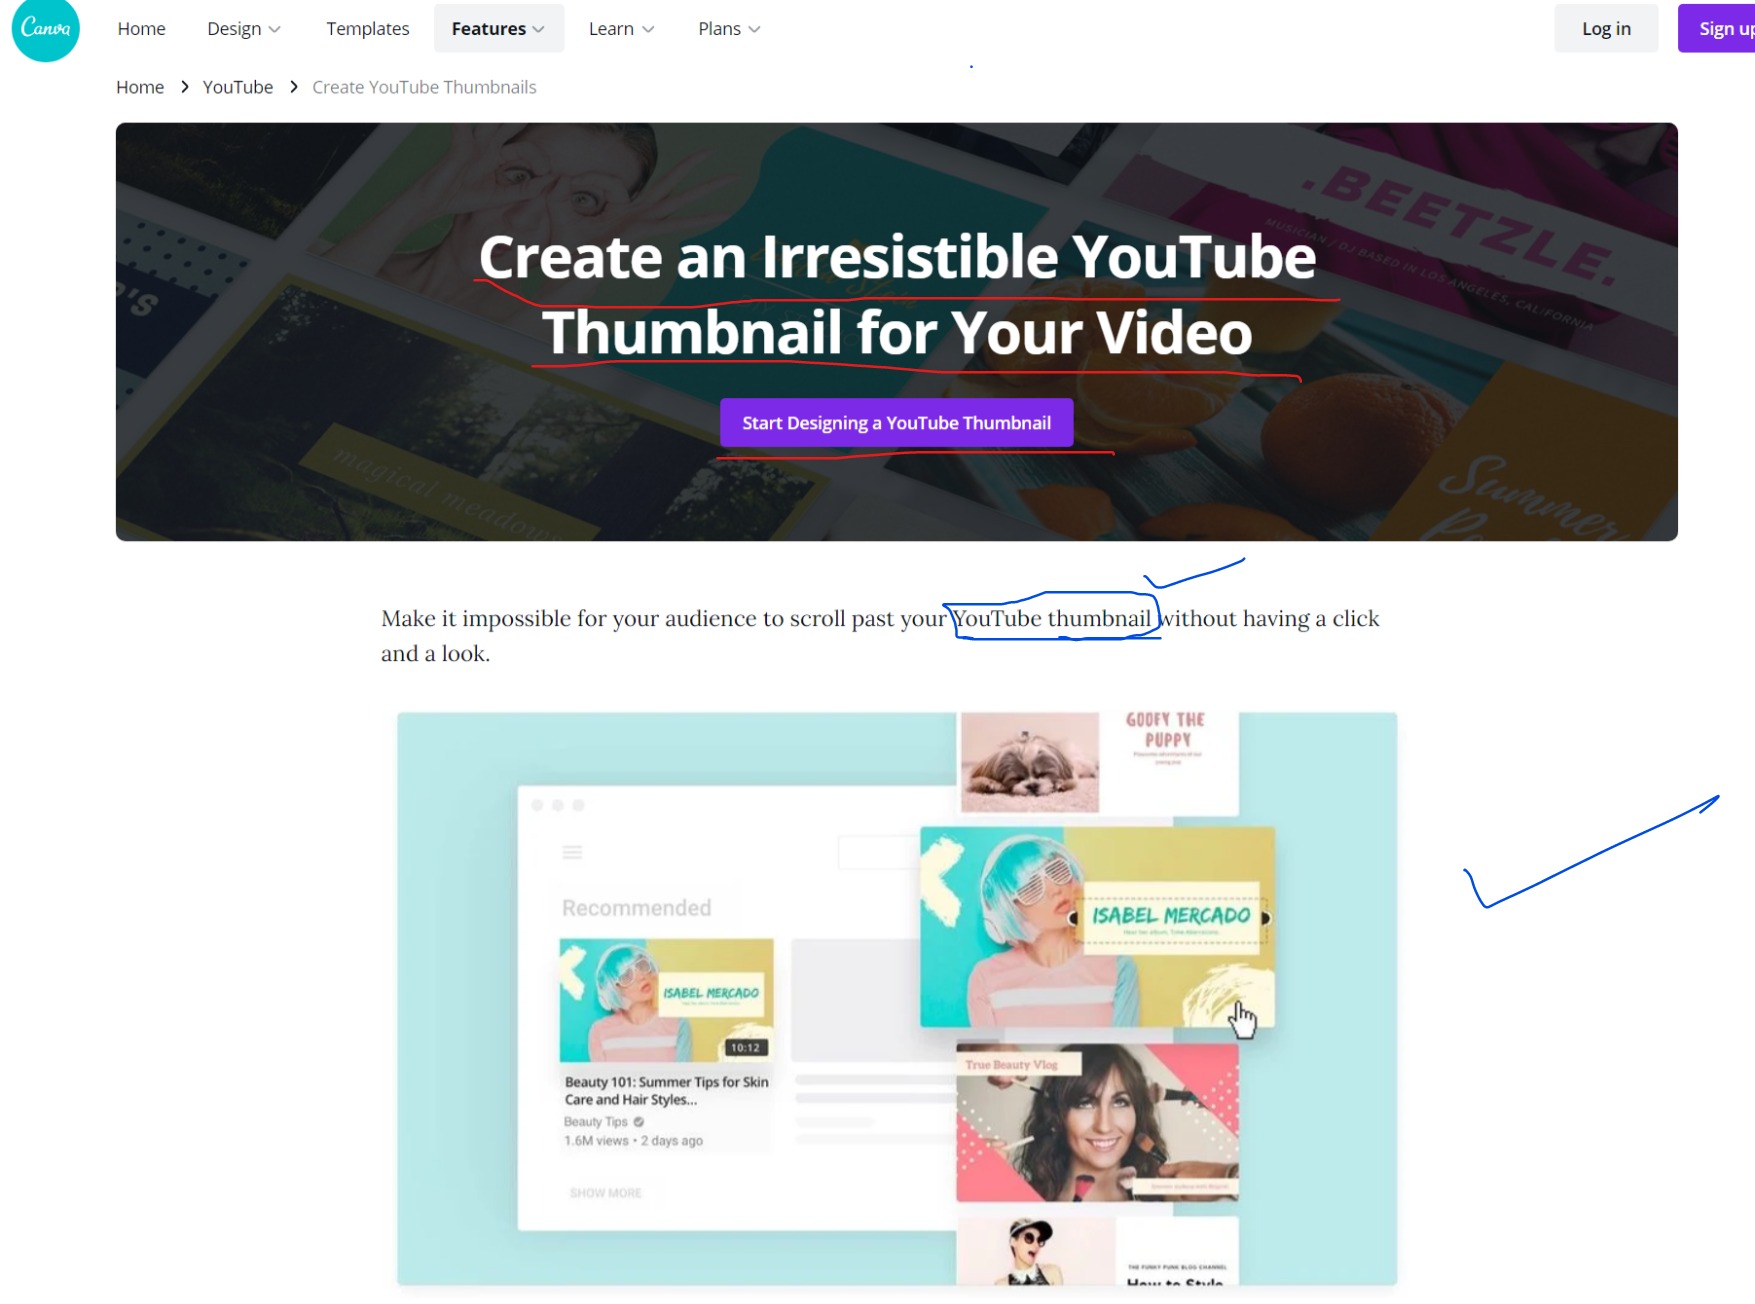Expand the Learn dropdown
This screenshot has width=1755, height=1304.
click(x=621, y=29)
